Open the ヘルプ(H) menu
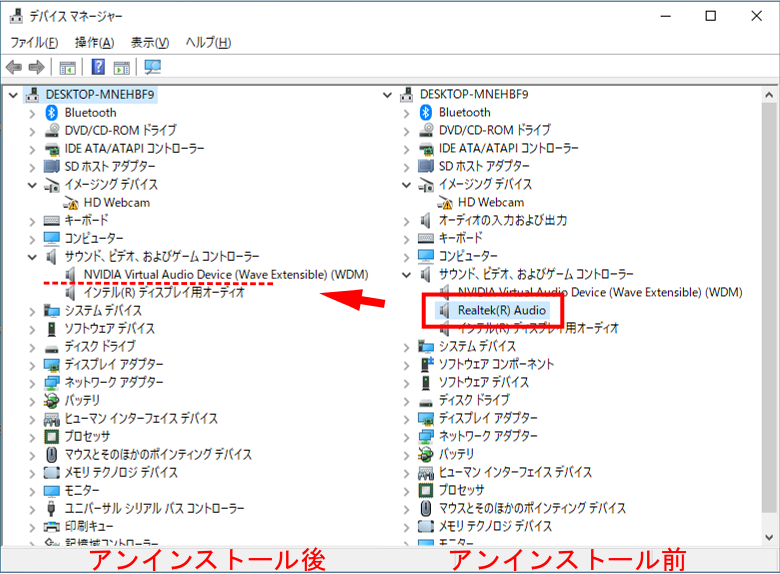This screenshot has width=780, height=574. [x=209, y=43]
